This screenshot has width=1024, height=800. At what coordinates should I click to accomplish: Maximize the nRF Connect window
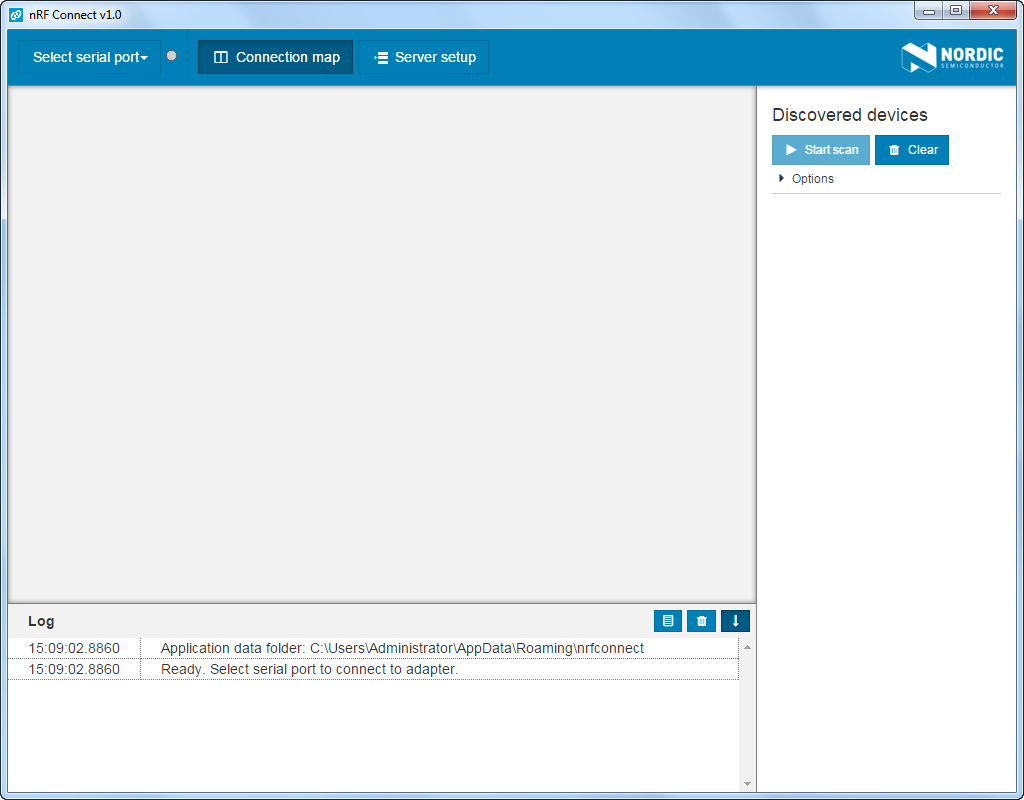pyautogui.click(x=956, y=11)
